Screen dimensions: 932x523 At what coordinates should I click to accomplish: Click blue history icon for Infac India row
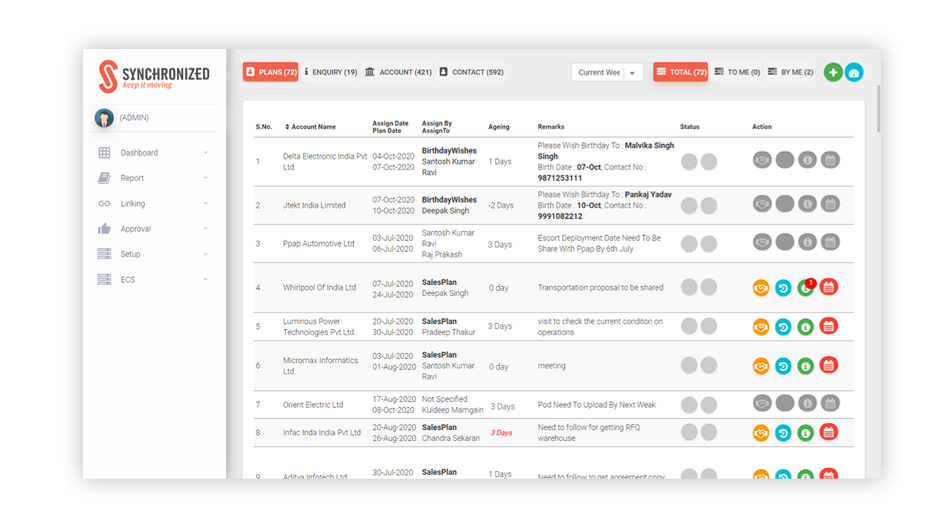click(x=783, y=433)
